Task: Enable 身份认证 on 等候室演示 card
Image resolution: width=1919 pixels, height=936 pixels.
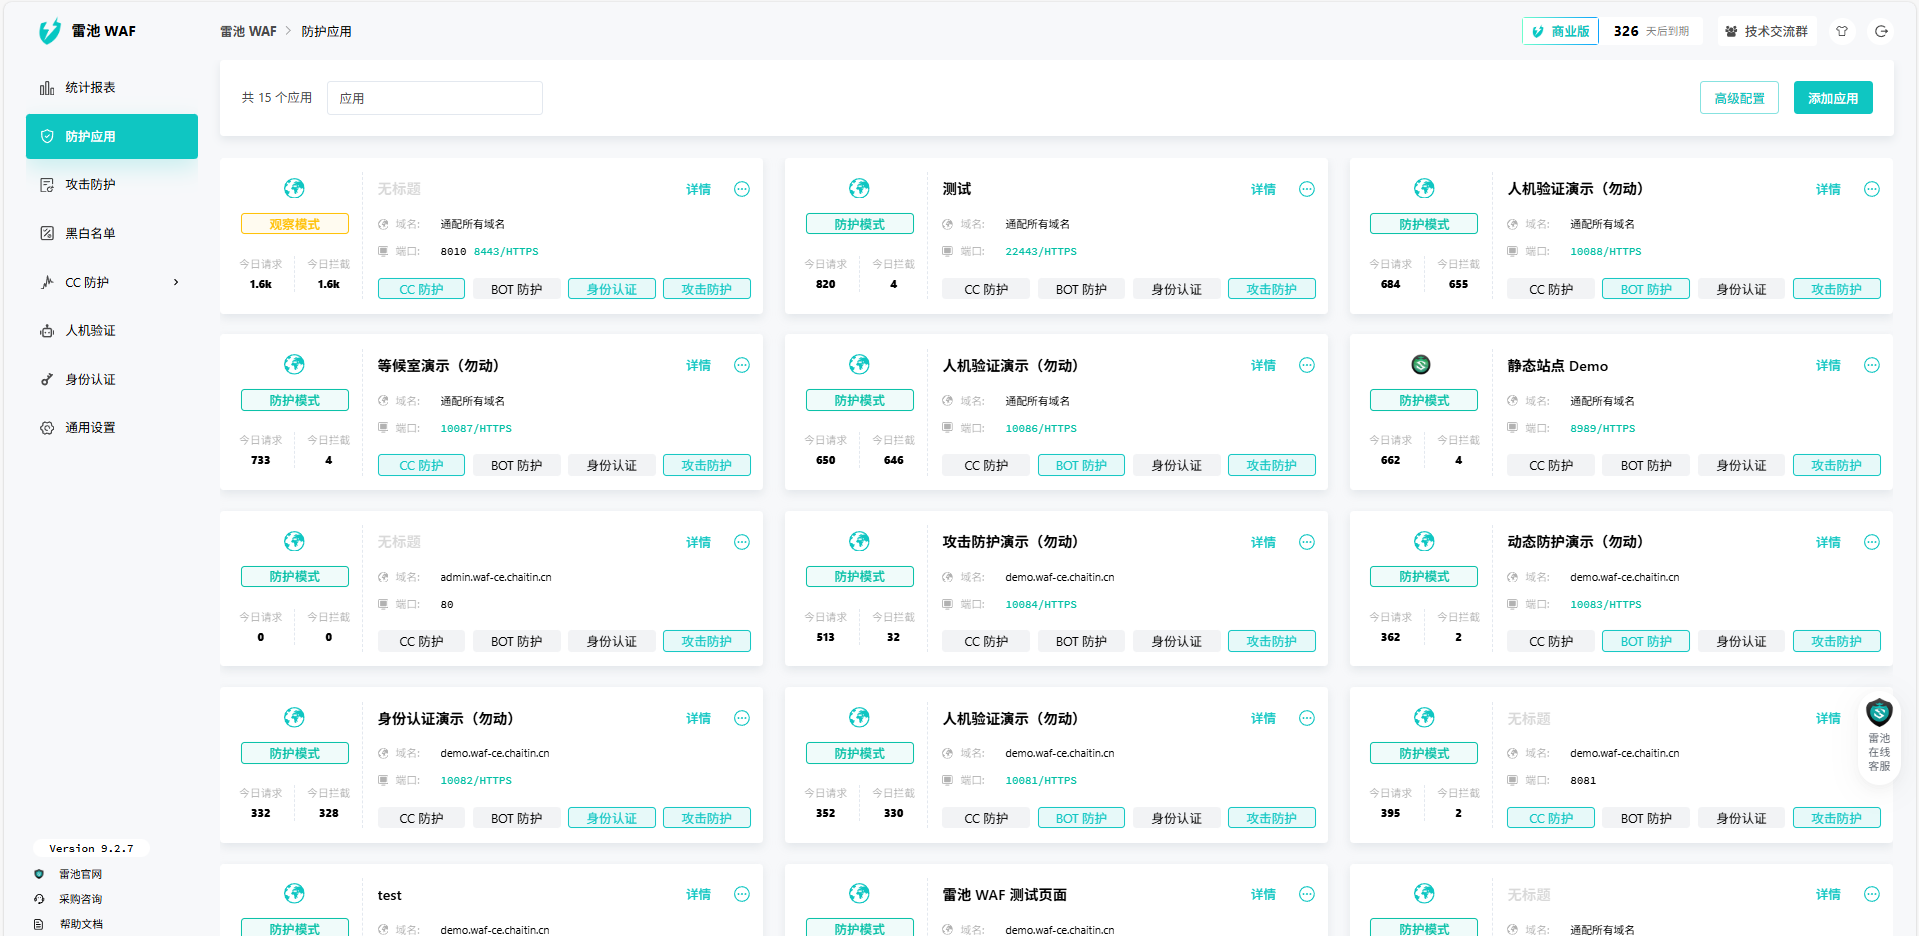Action: [611, 464]
